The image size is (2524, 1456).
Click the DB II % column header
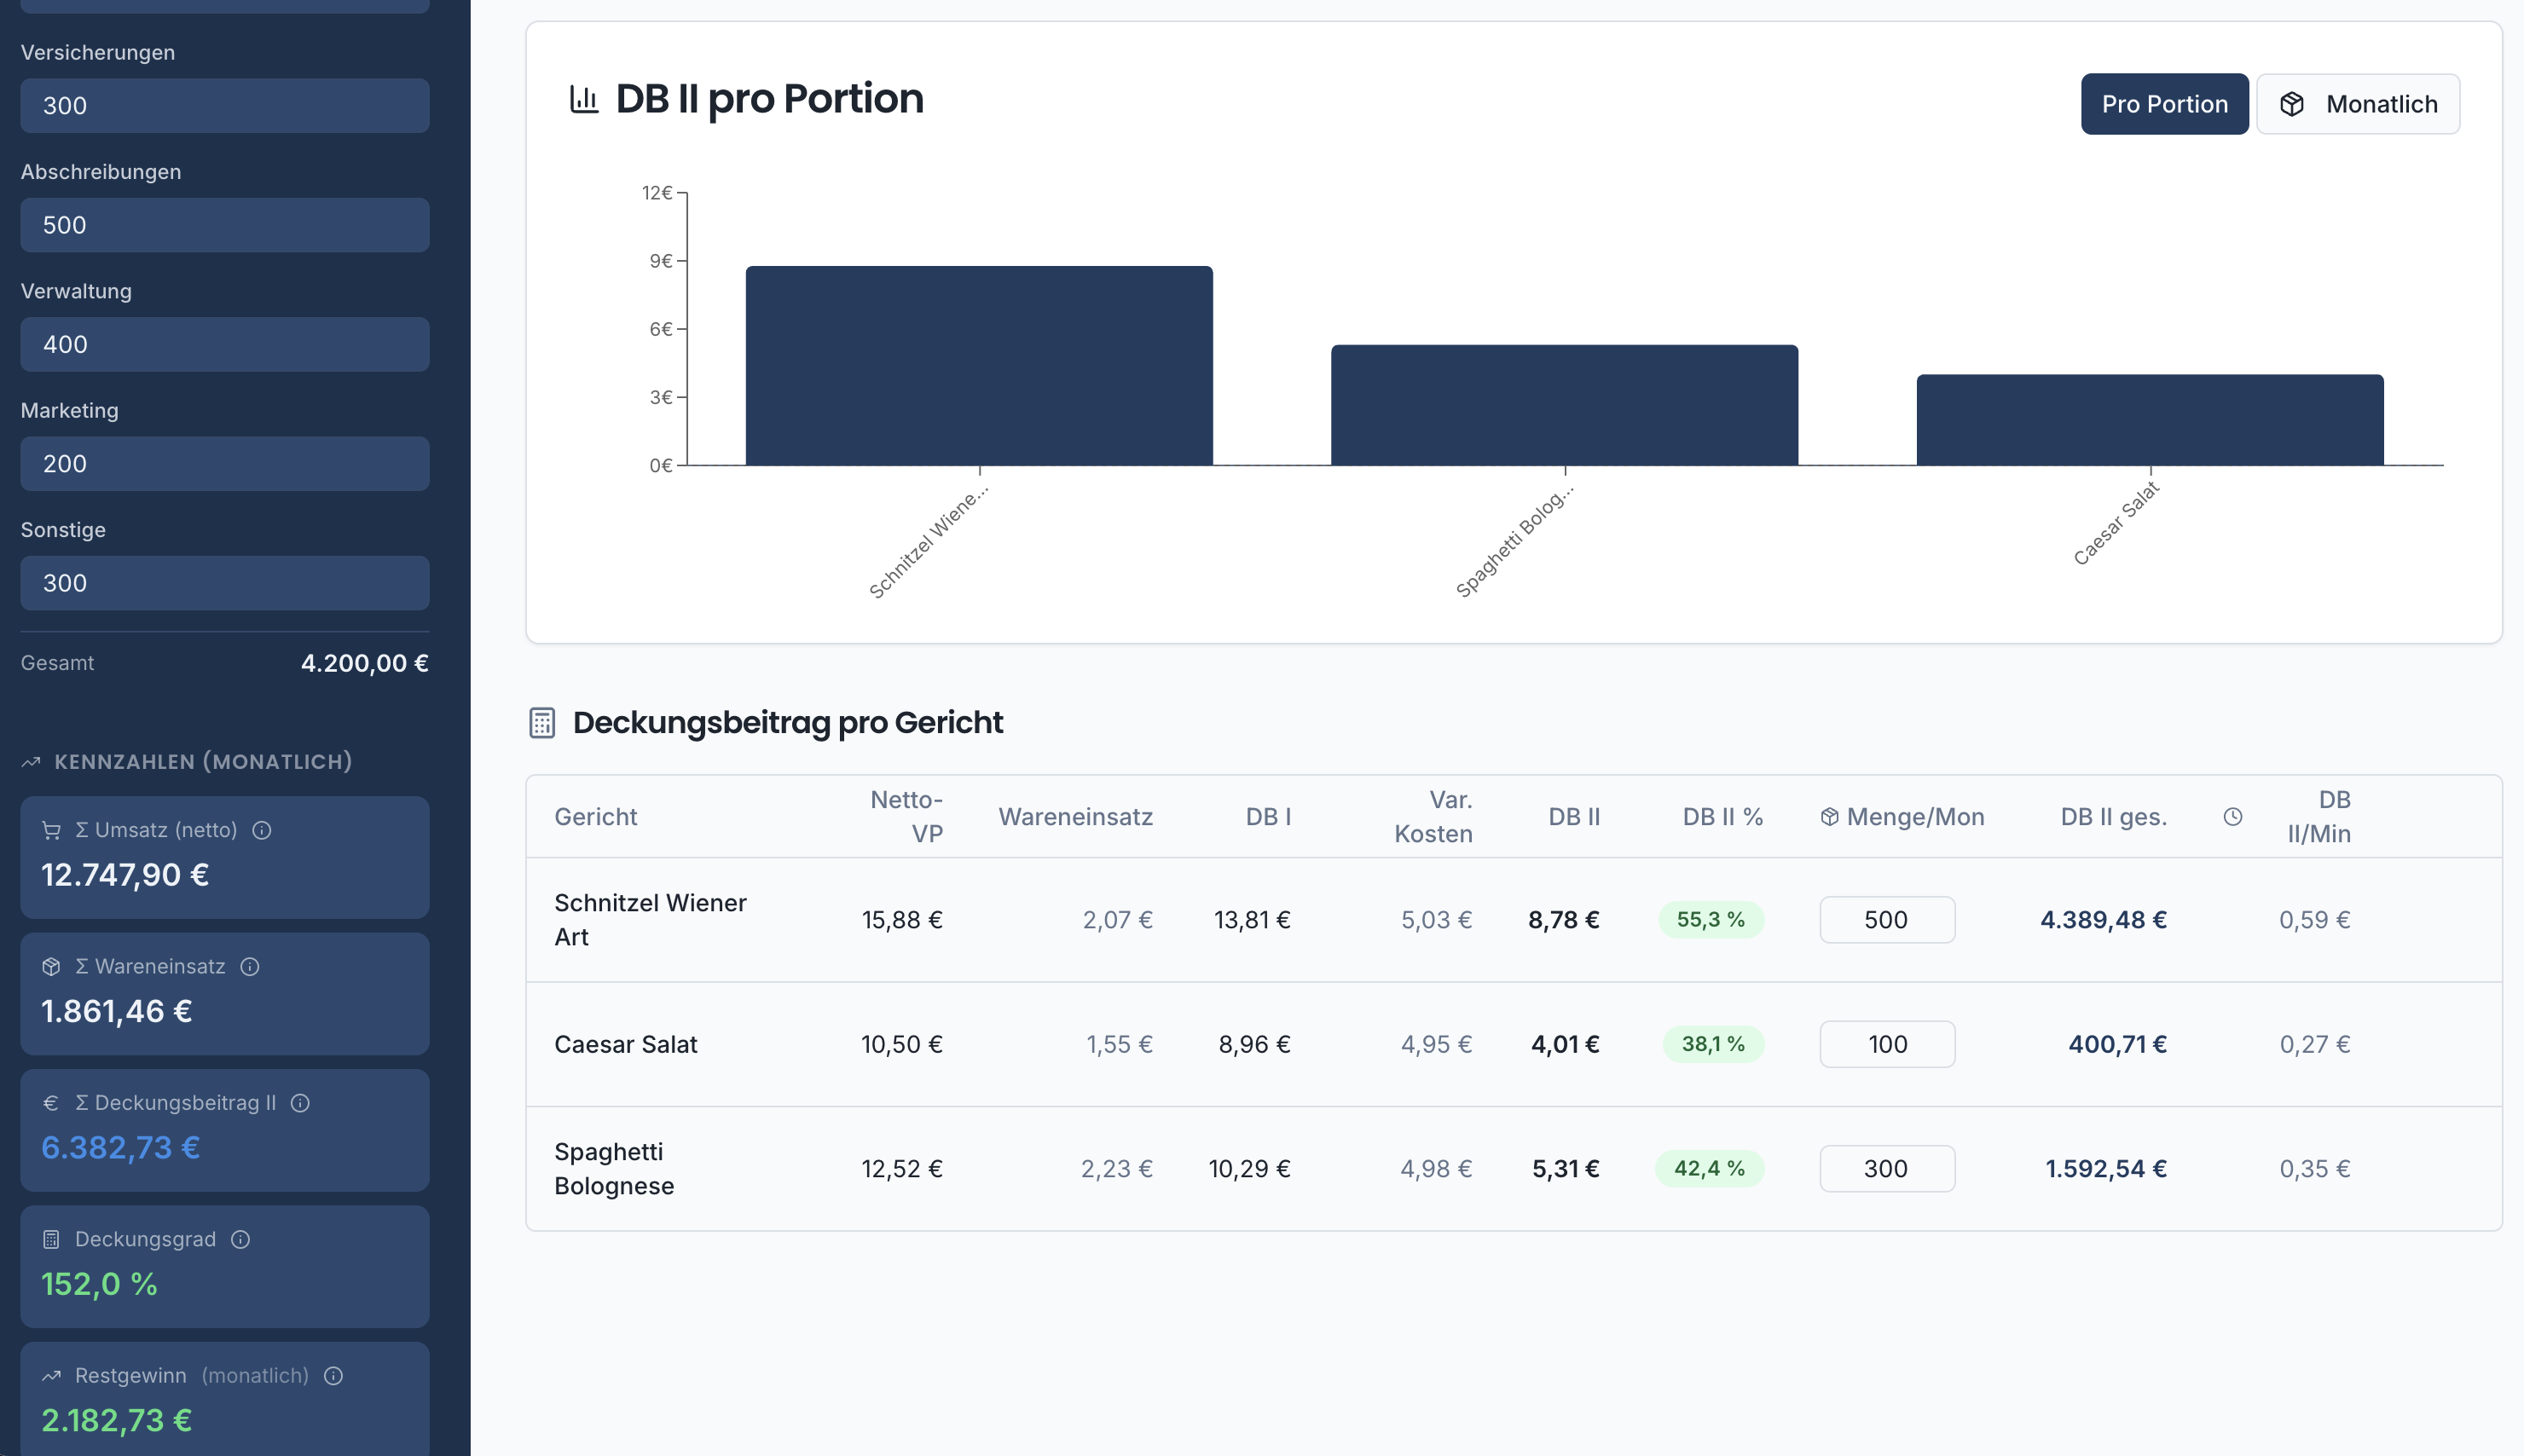[x=1722, y=817]
